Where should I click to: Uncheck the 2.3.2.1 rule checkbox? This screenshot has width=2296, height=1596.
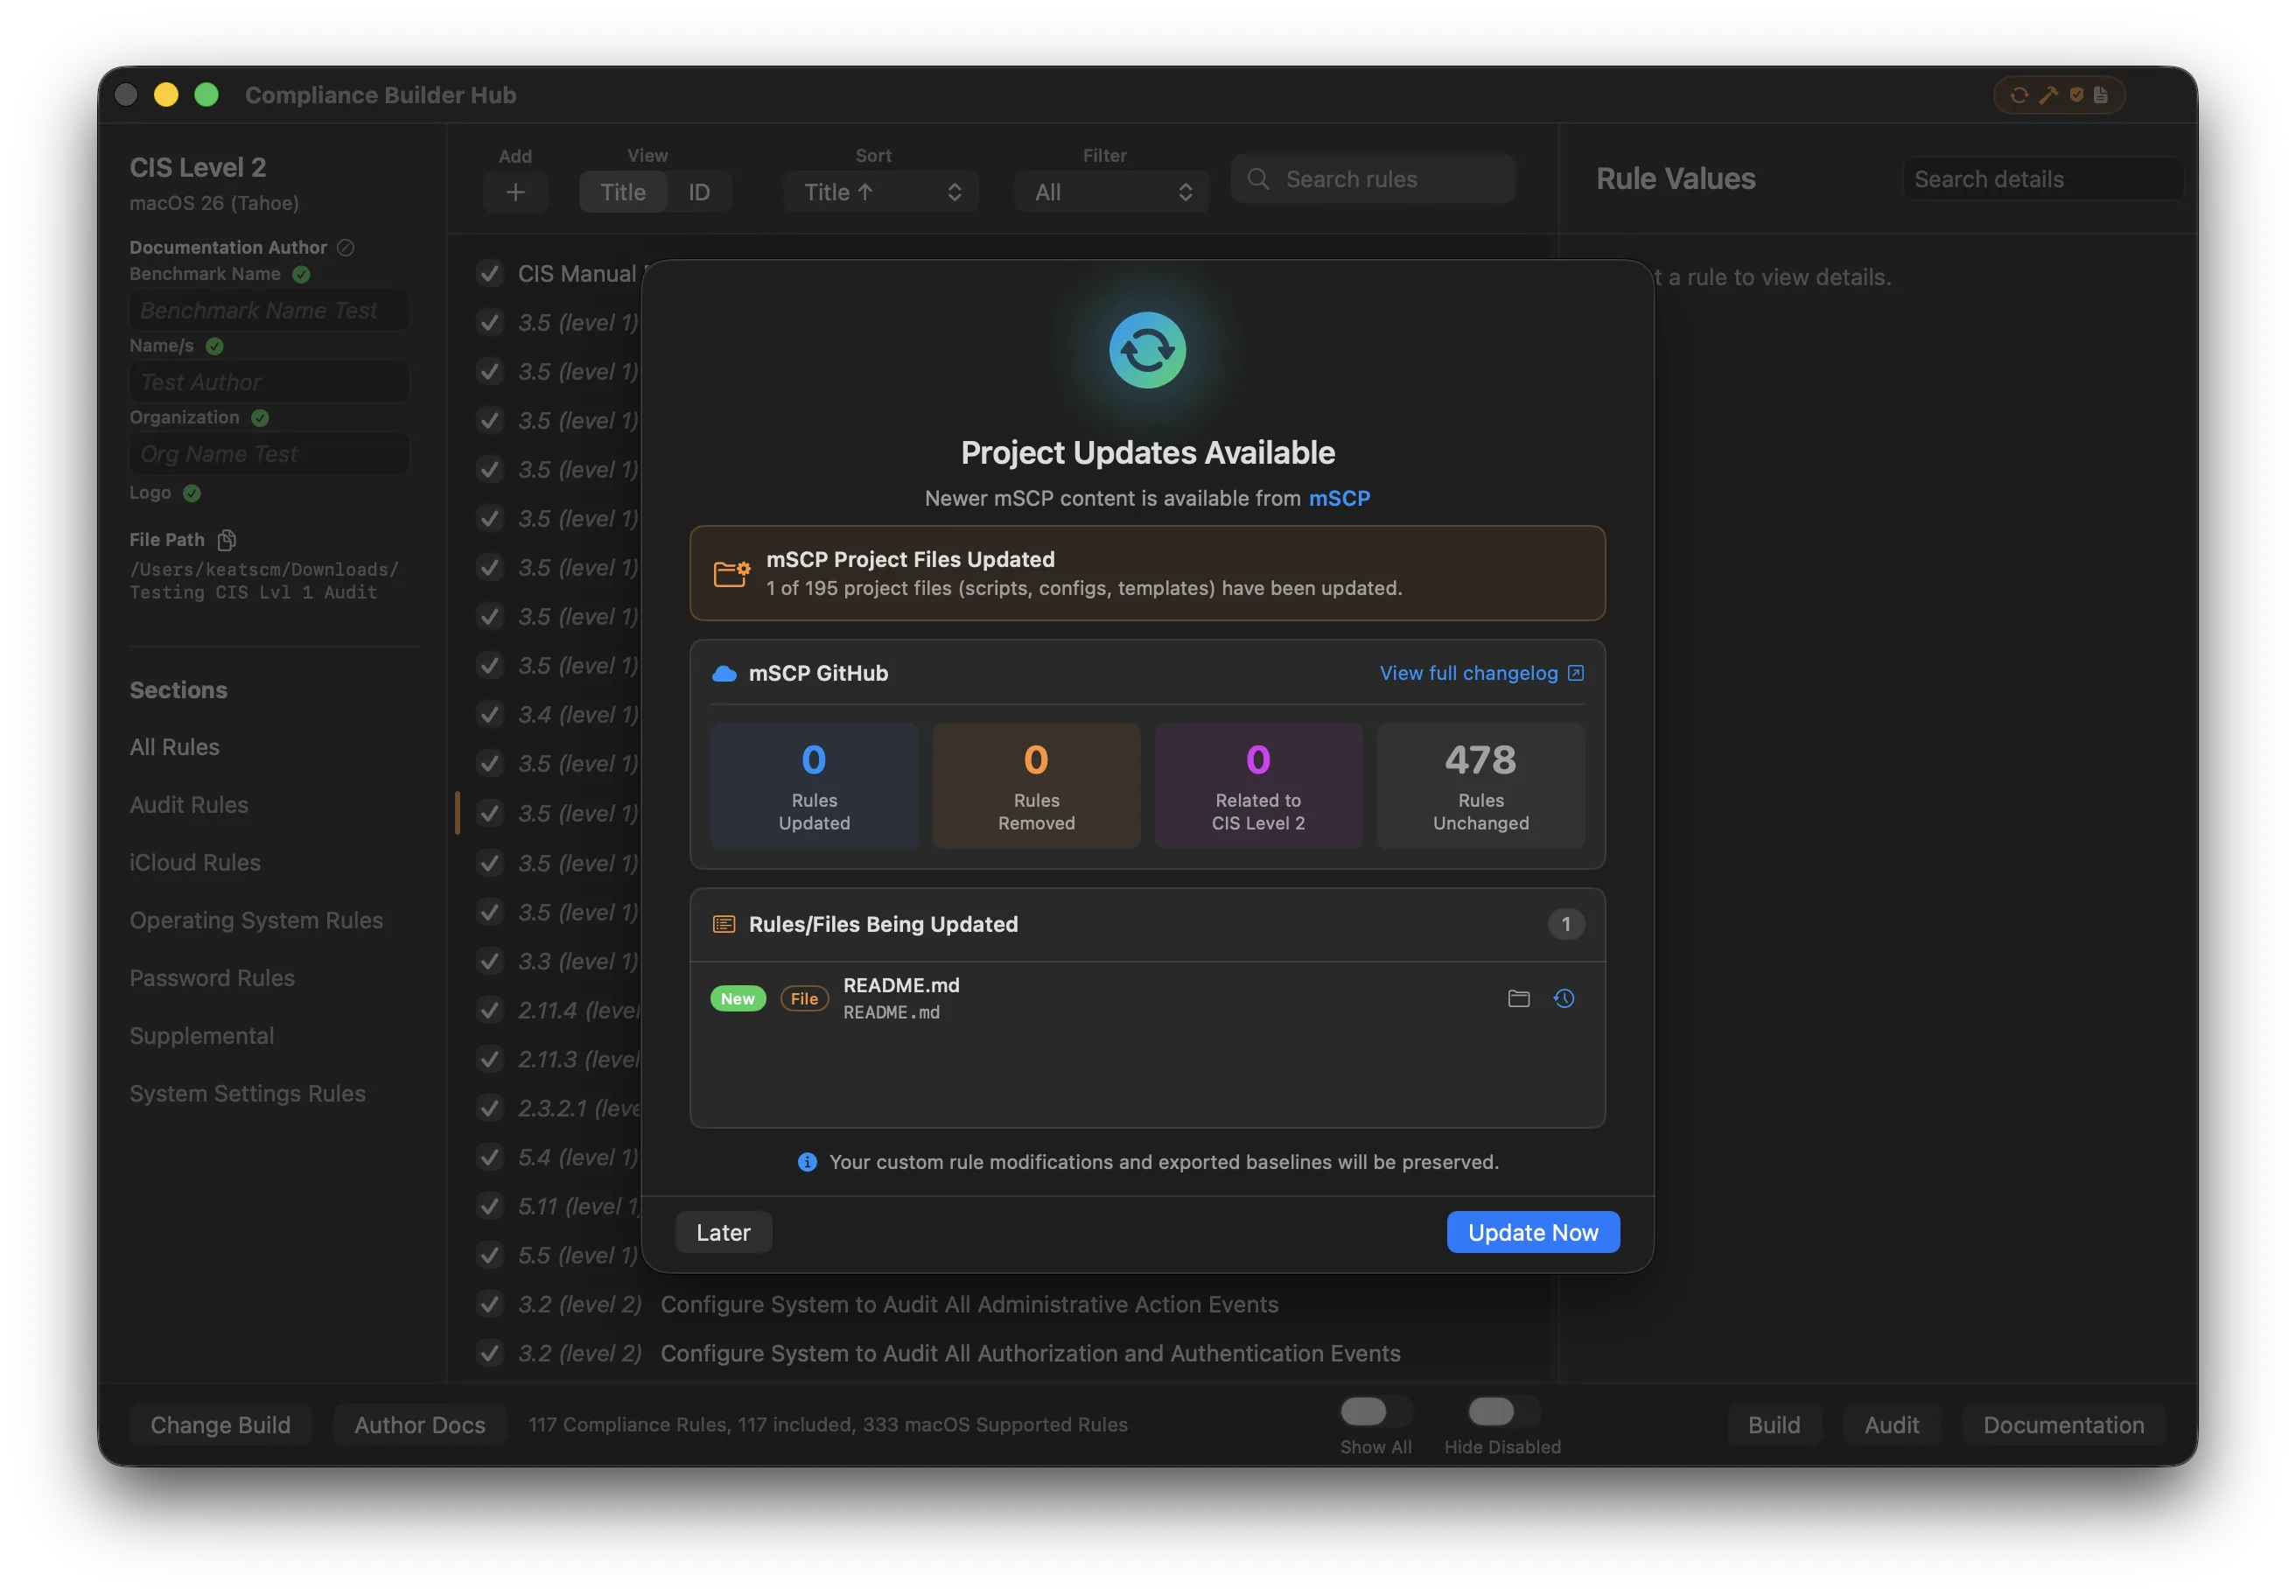[489, 1108]
